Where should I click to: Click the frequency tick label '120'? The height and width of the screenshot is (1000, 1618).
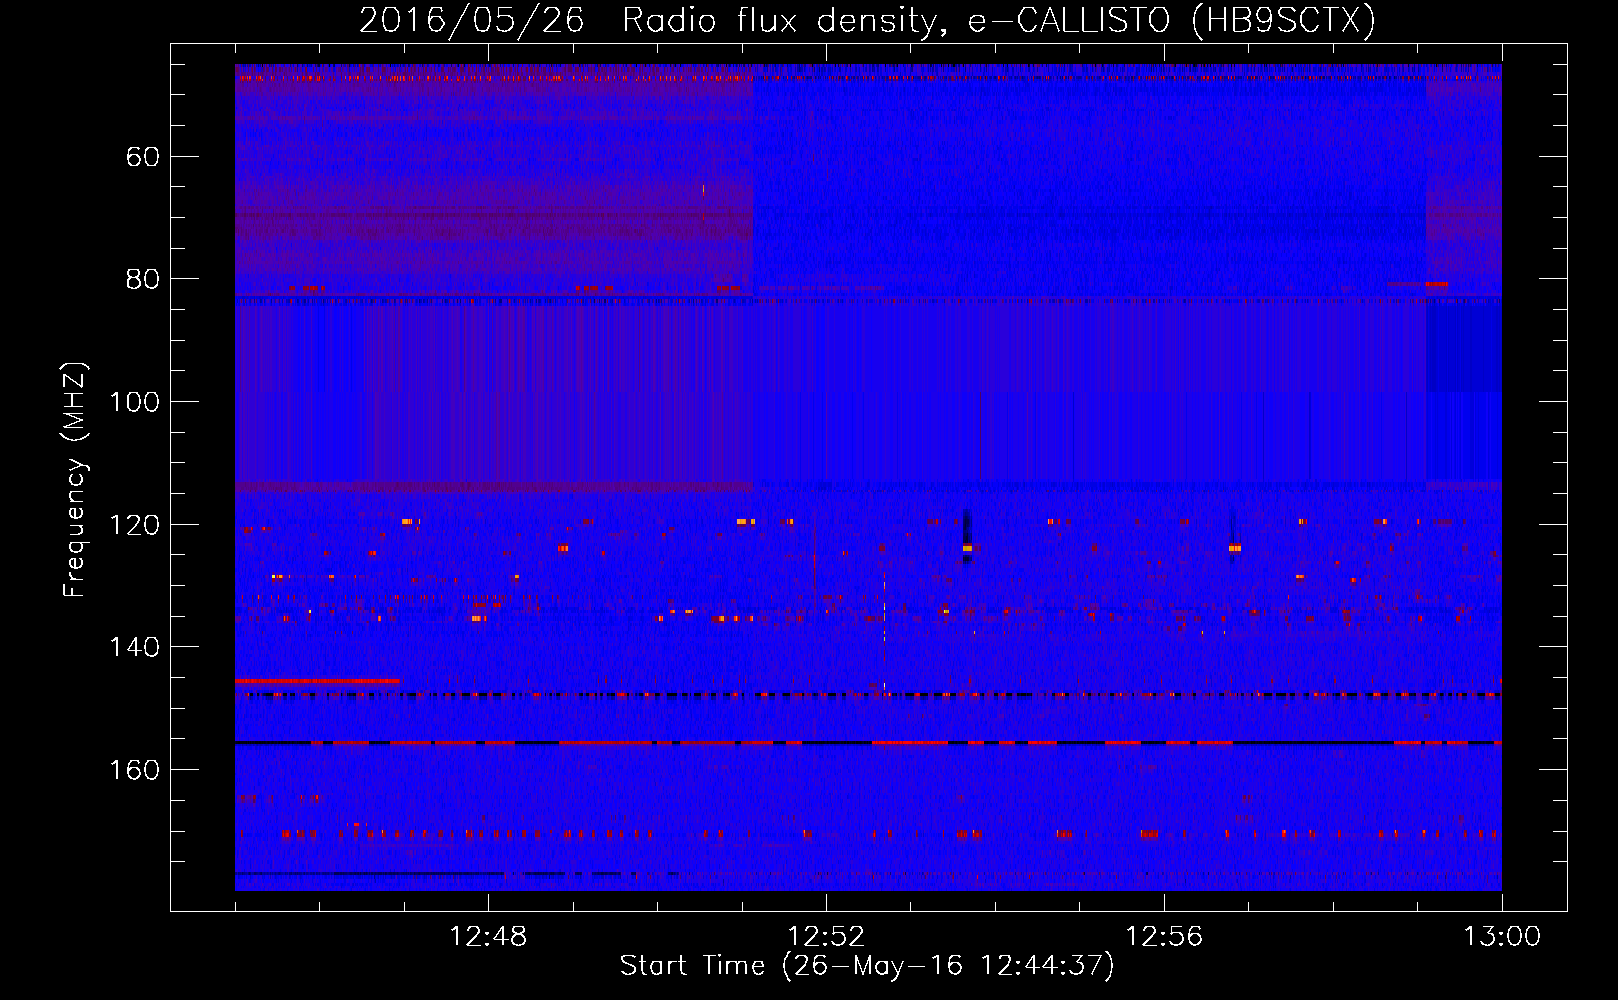tap(134, 525)
